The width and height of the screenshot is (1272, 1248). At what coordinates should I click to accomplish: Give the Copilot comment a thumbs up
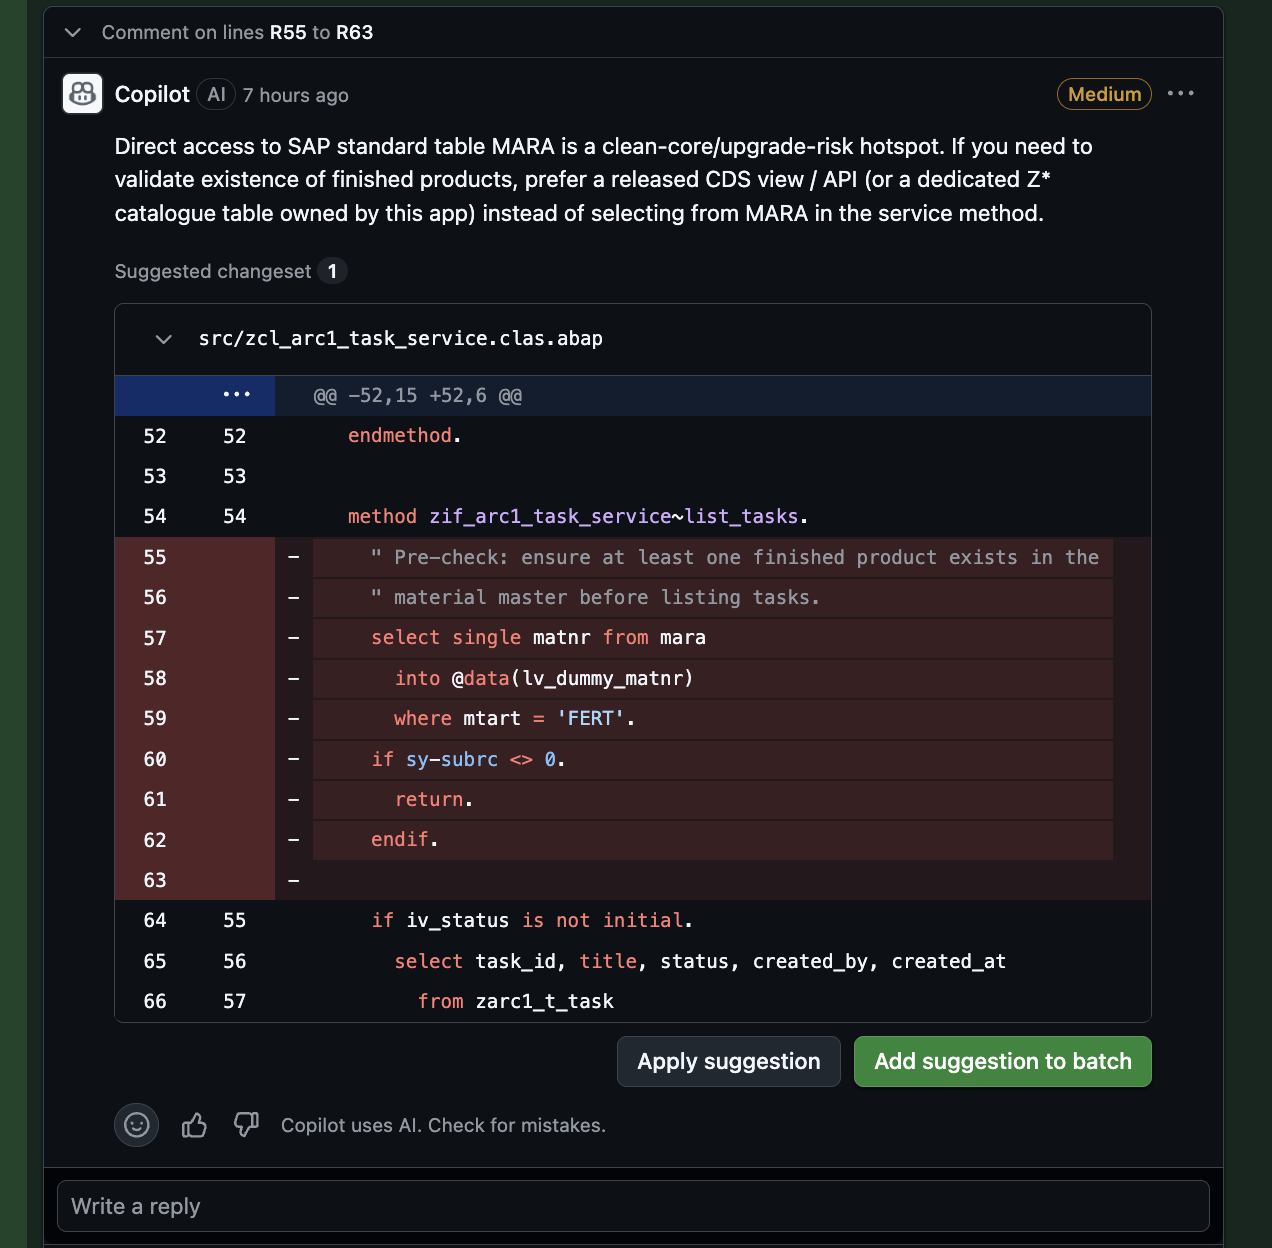point(194,1125)
